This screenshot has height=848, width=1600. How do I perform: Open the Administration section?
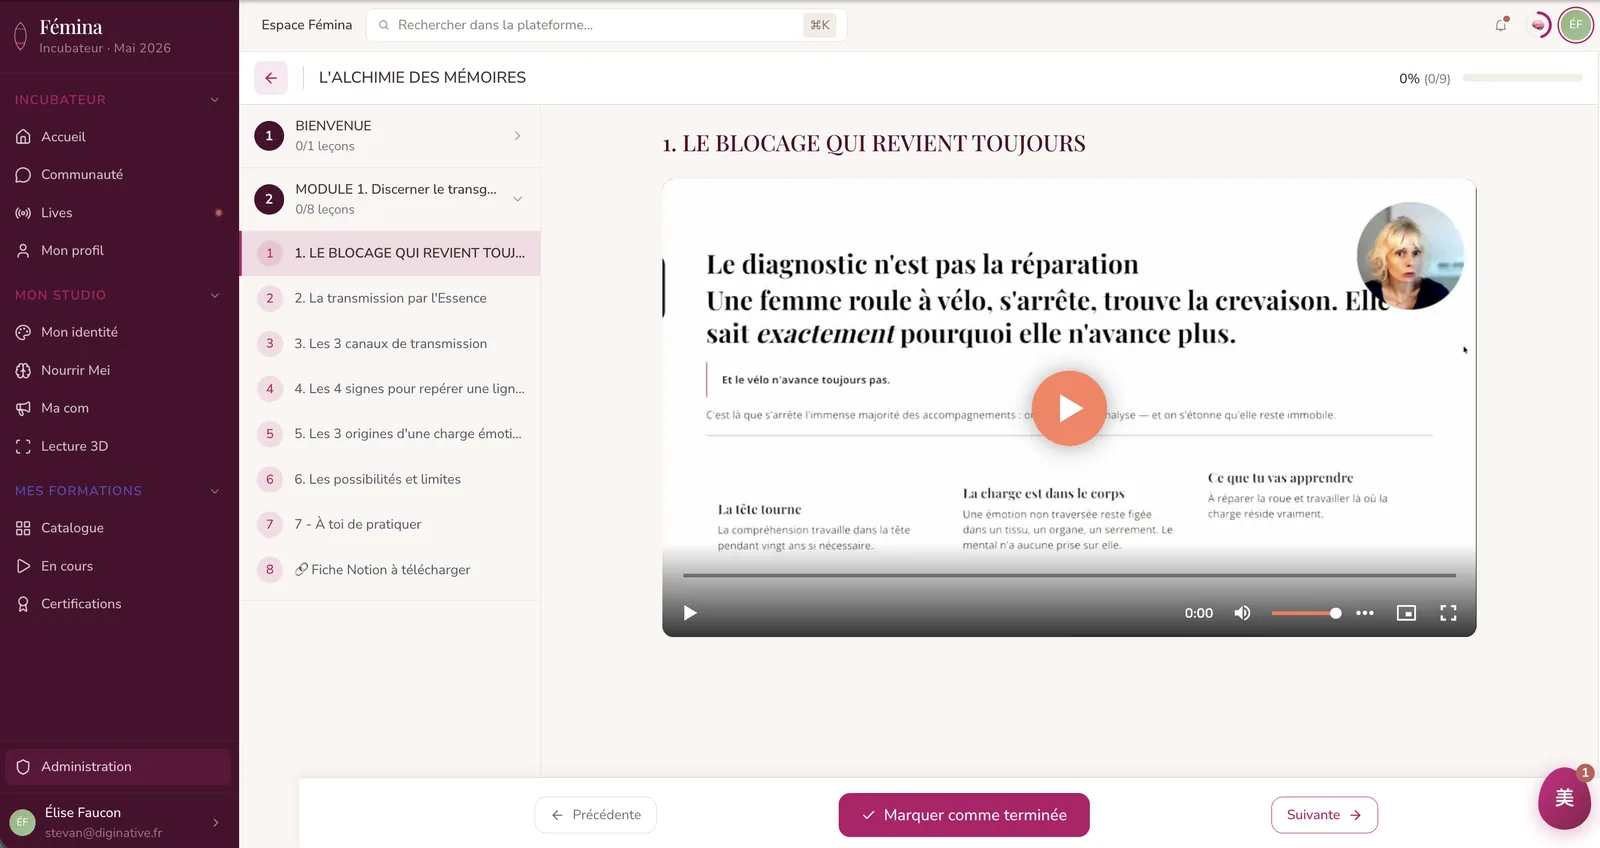coord(118,767)
